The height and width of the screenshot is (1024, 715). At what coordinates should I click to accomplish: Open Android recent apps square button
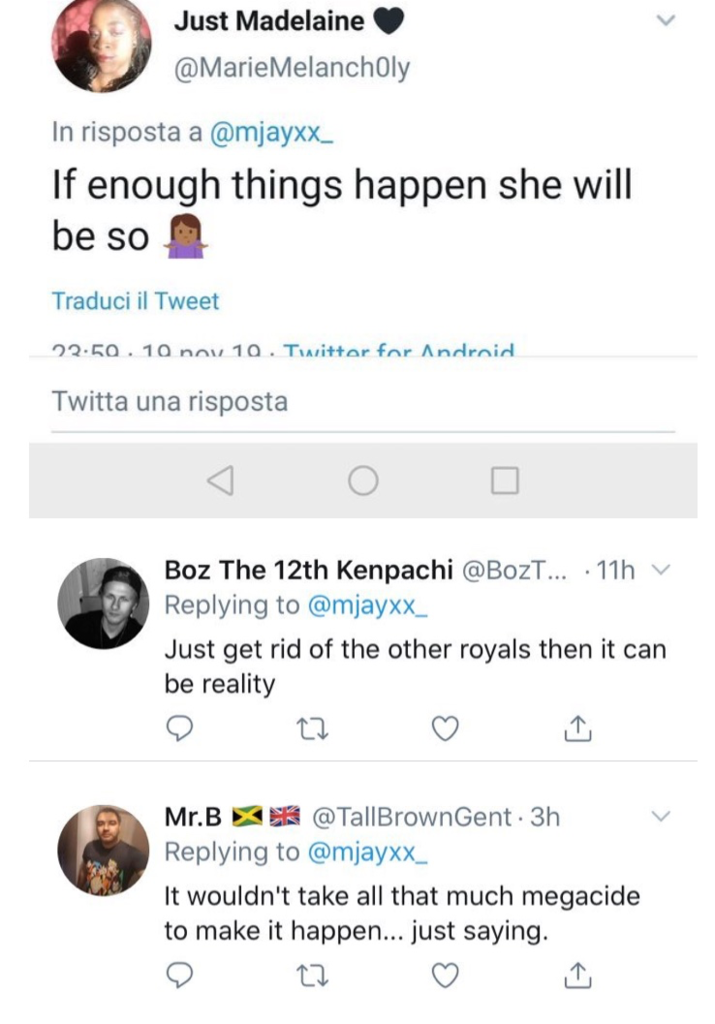click(x=505, y=481)
